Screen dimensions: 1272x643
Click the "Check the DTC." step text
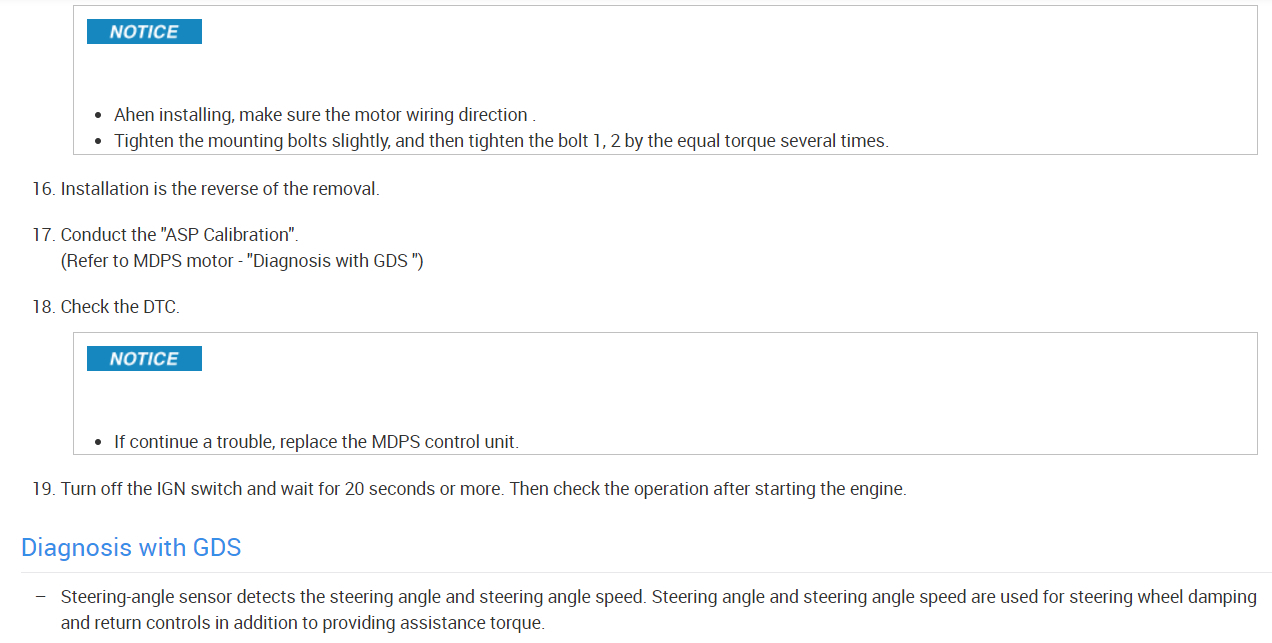[120, 307]
